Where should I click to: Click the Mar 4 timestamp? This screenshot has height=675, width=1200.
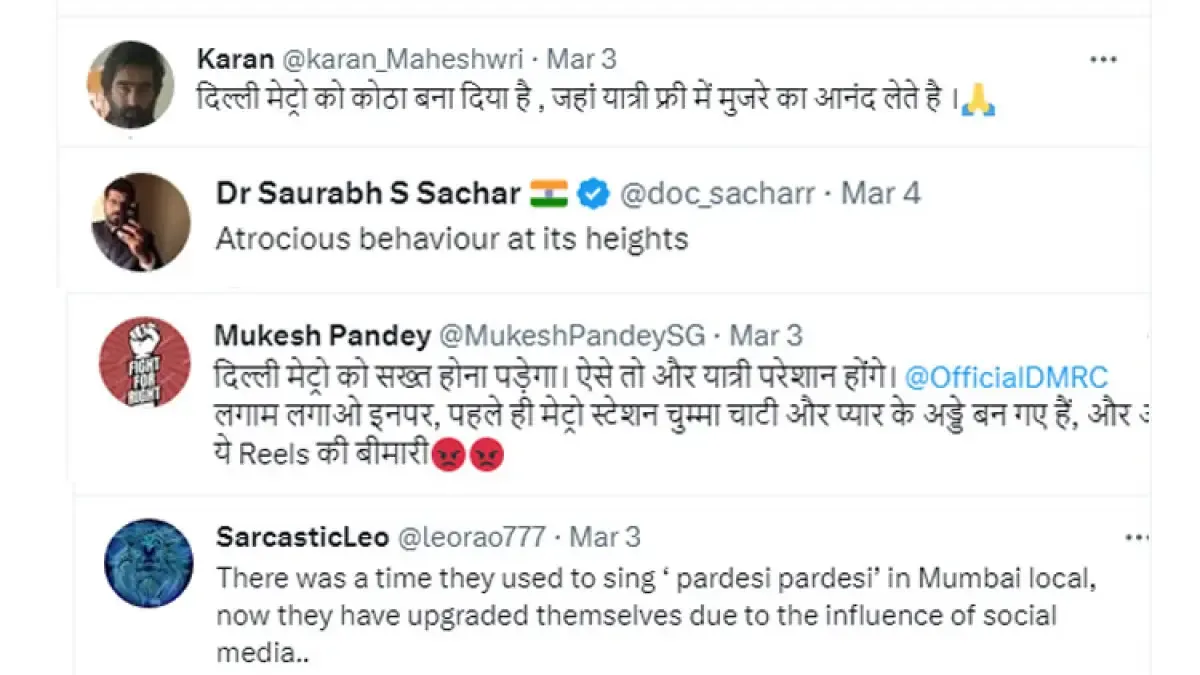(881, 194)
